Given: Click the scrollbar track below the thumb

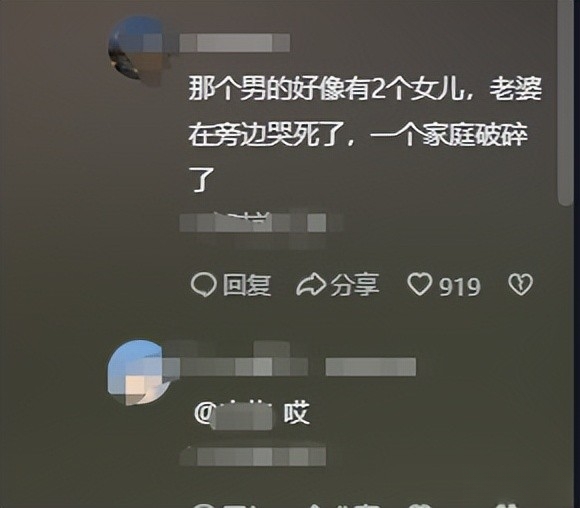Looking at the screenshot, I should pos(565,355).
